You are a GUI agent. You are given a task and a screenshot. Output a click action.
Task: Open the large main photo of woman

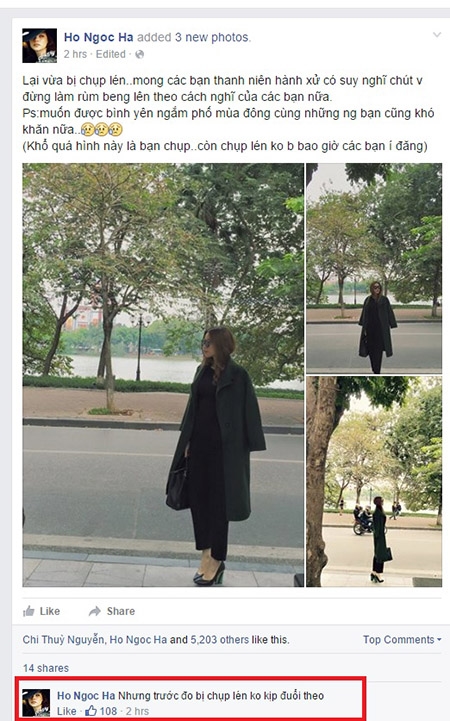[x=163, y=375]
